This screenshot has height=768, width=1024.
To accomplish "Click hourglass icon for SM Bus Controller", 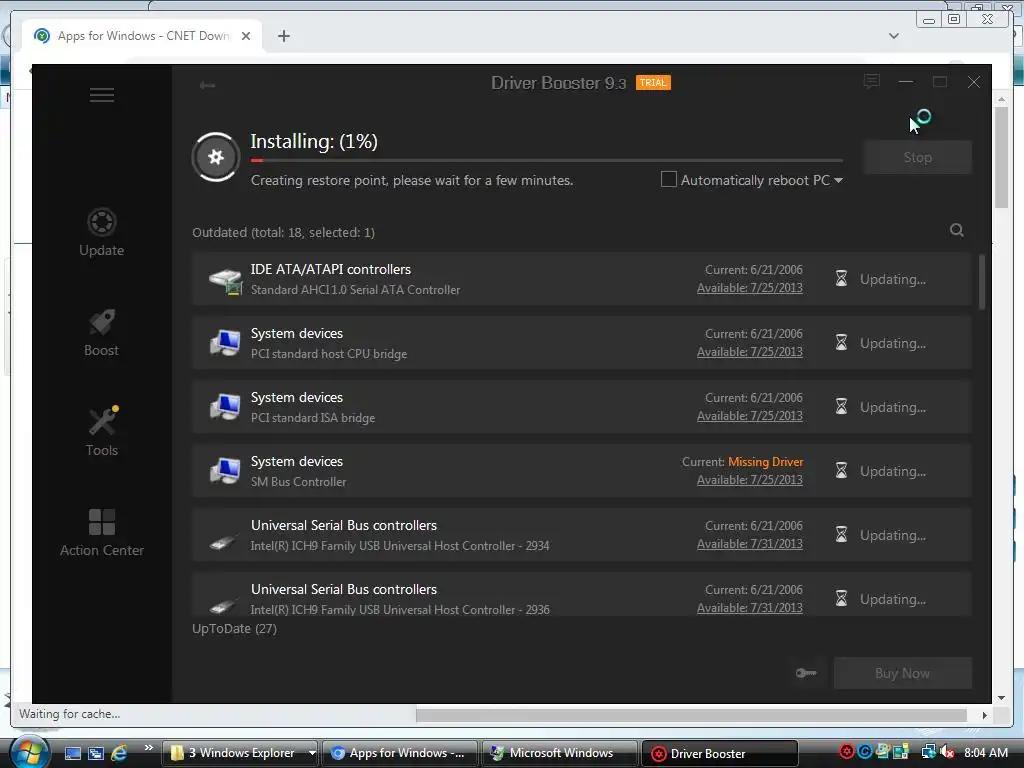I will 841,471.
